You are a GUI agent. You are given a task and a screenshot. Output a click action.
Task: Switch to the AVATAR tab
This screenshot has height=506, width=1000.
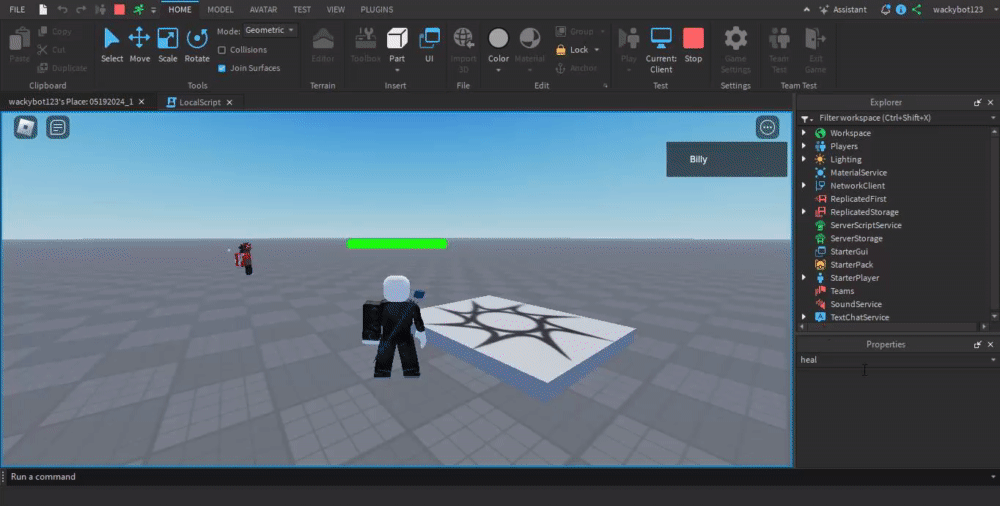click(263, 10)
